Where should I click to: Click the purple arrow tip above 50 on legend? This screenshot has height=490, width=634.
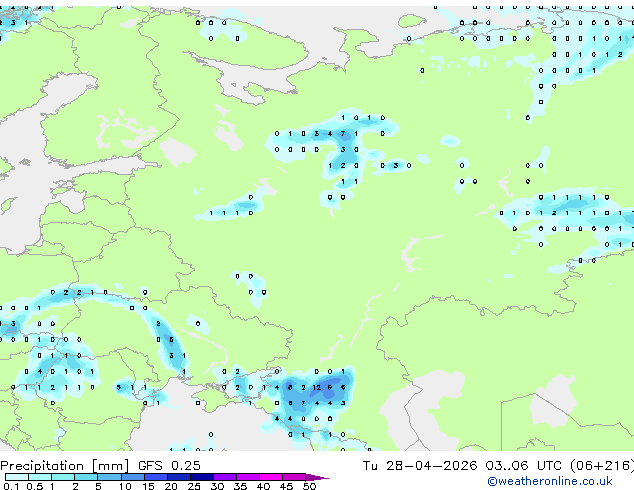coord(317,477)
